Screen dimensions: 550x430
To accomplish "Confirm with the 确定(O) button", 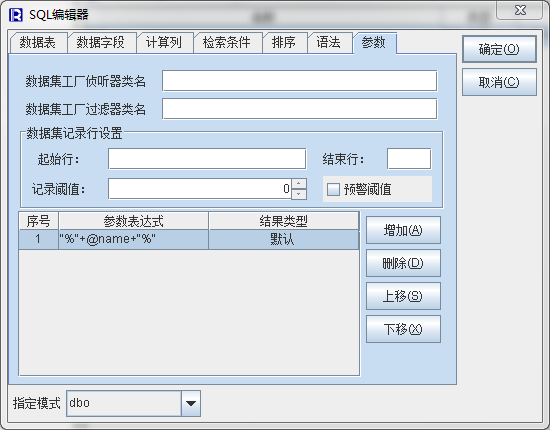I will coord(499,49).
